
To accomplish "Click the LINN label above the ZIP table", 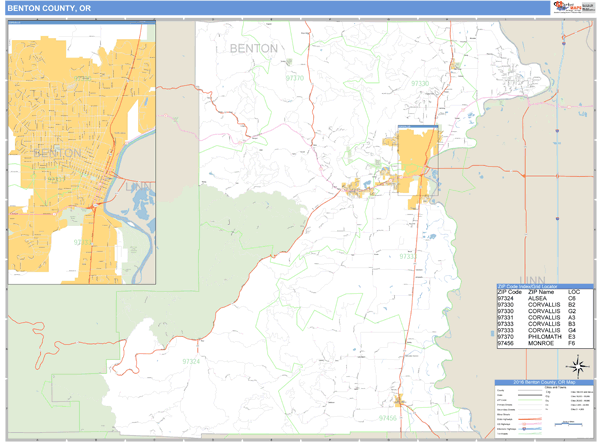I will click(532, 280).
